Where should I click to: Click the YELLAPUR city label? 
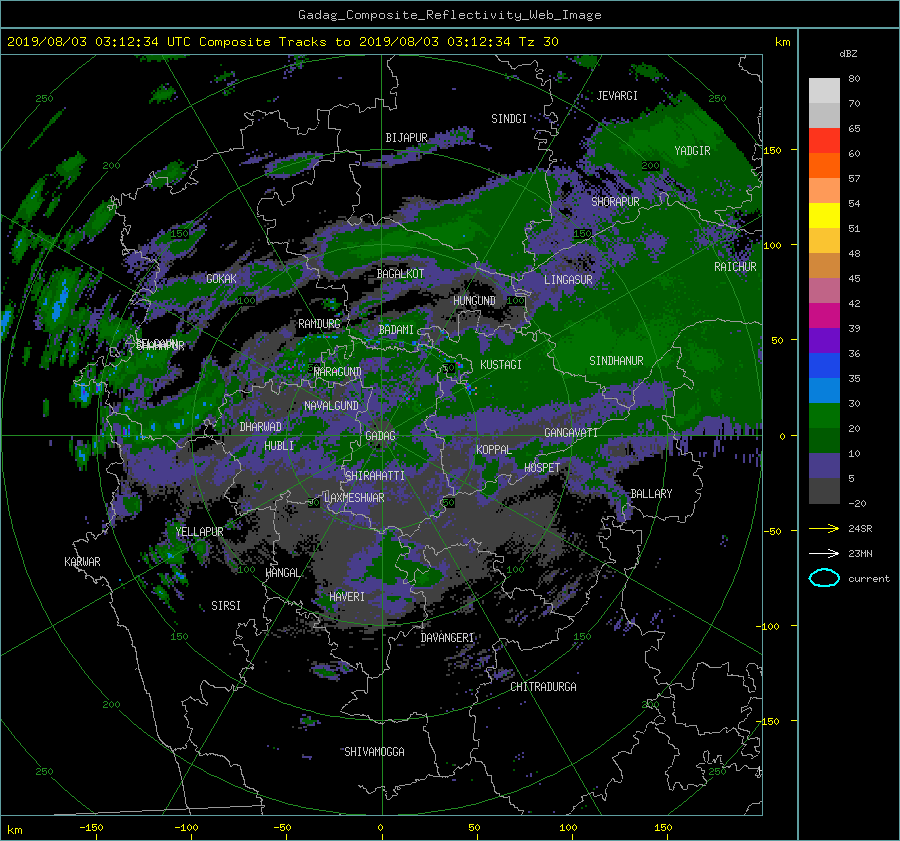(199, 532)
